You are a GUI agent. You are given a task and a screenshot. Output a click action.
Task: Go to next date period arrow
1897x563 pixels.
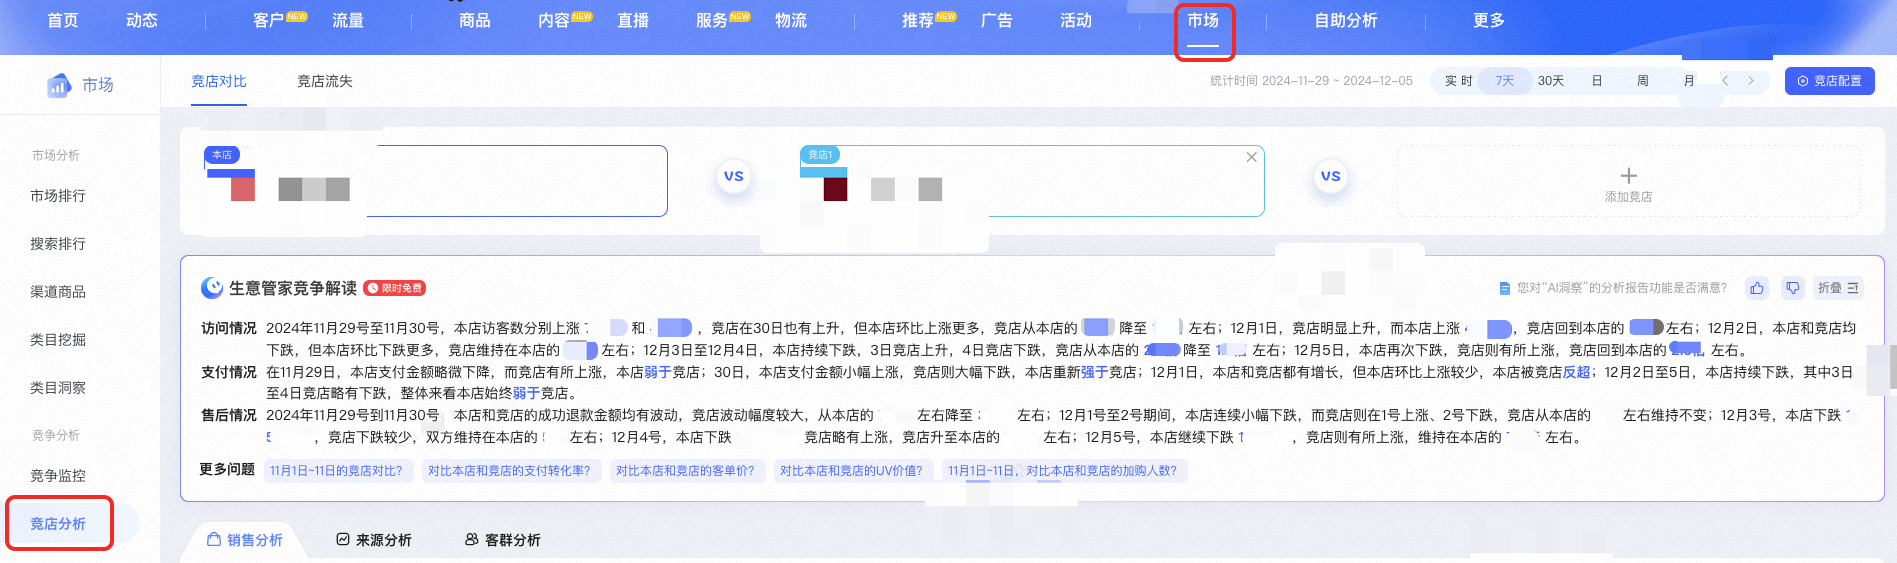pyautogui.click(x=1751, y=81)
